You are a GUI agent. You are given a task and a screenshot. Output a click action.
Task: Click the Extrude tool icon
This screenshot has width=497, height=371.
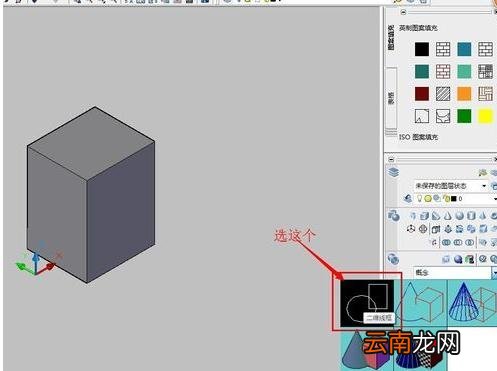[436, 229]
